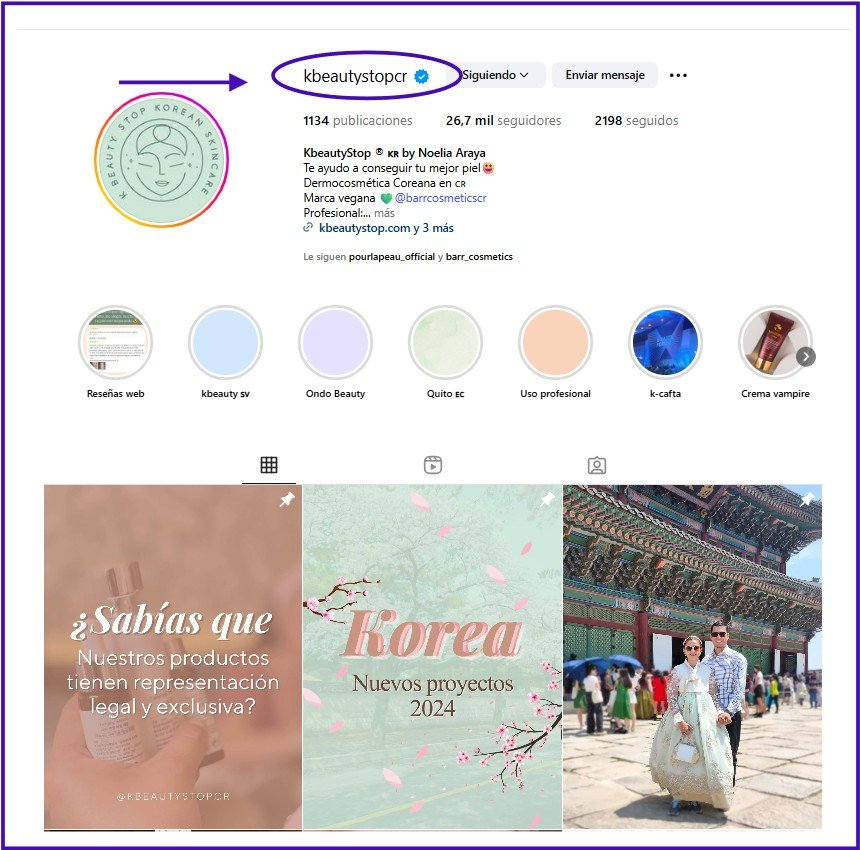Open the k-cafta story highlight
860x850 pixels.
[665, 342]
